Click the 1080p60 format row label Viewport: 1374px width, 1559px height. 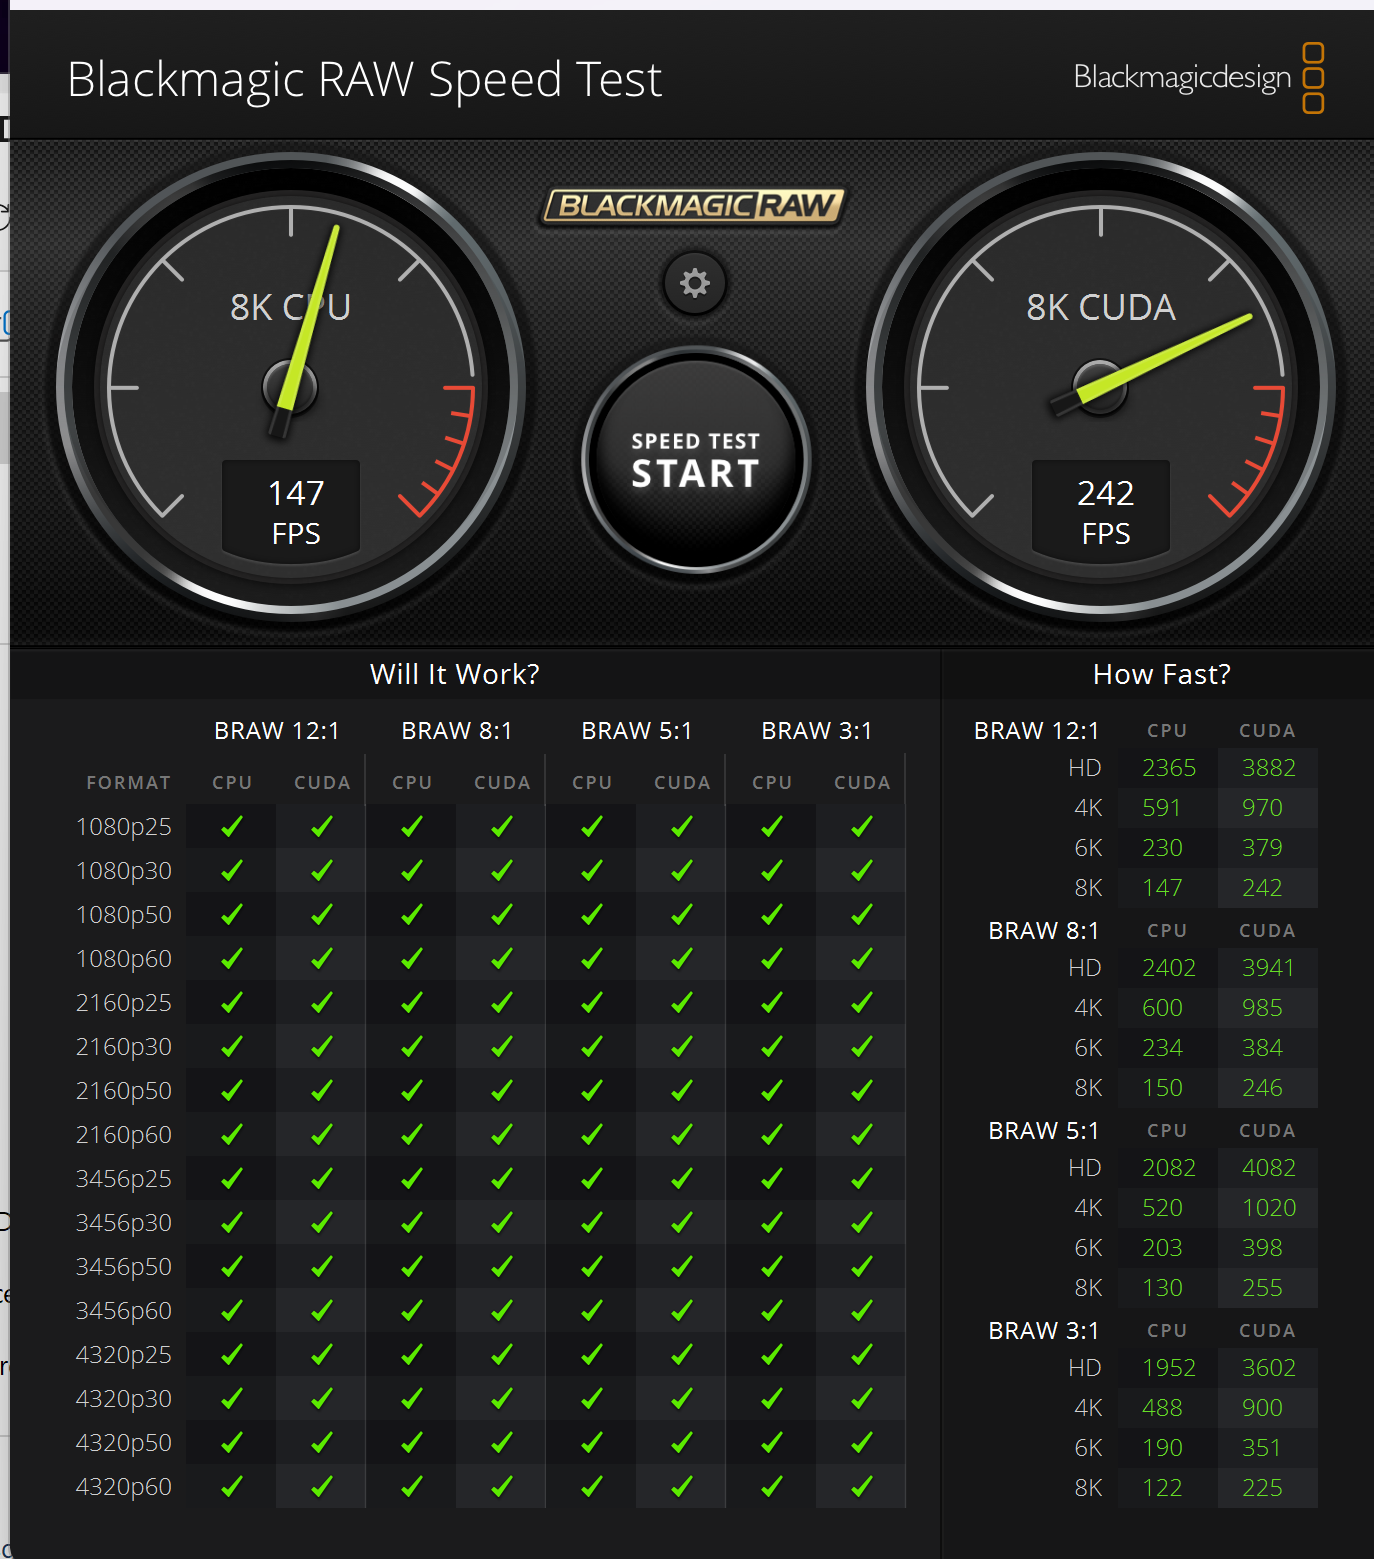[124, 959]
